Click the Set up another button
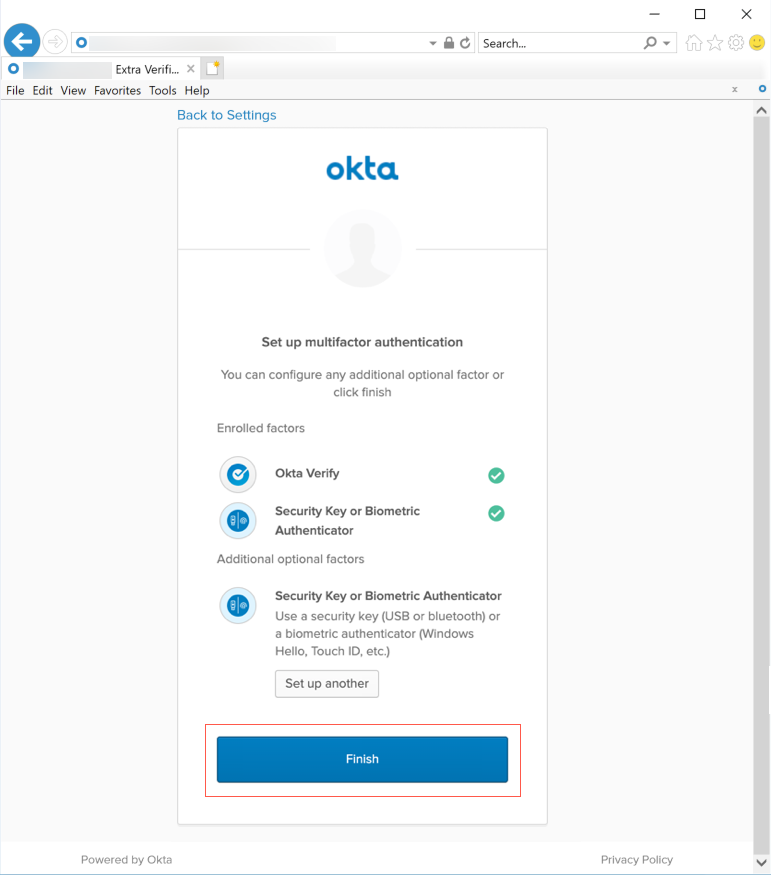Image resolution: width=773 pixels, height=877 pixels. click(x=327, y=684)
